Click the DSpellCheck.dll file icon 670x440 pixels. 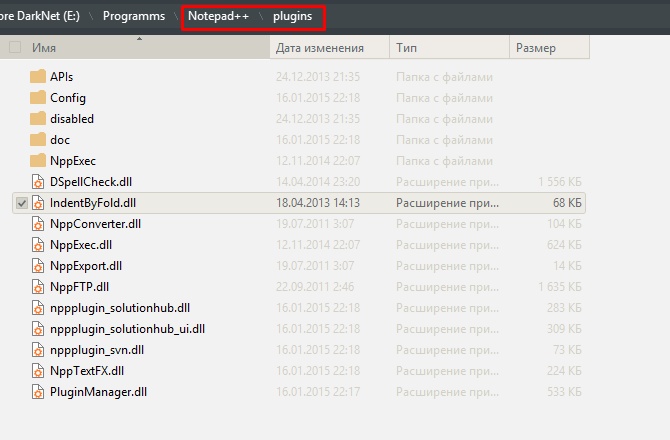38,182
